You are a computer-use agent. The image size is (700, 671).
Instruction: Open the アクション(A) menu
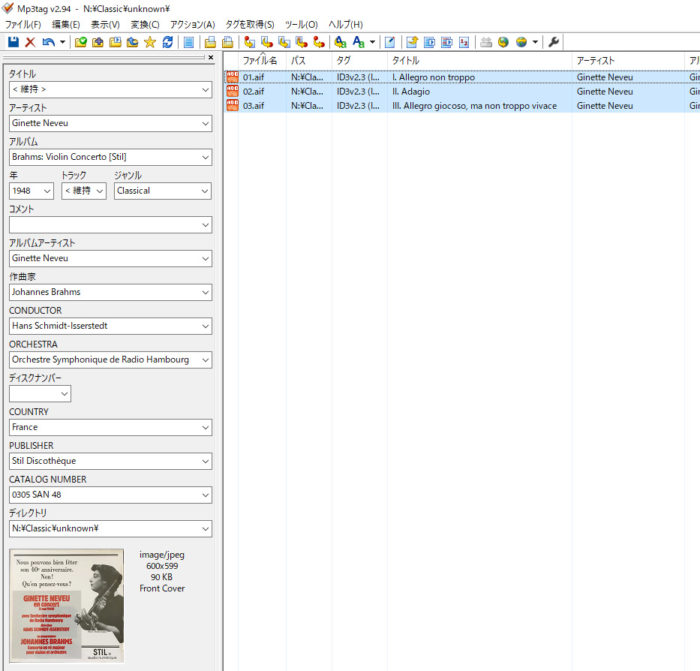click(x=192, y=25)
